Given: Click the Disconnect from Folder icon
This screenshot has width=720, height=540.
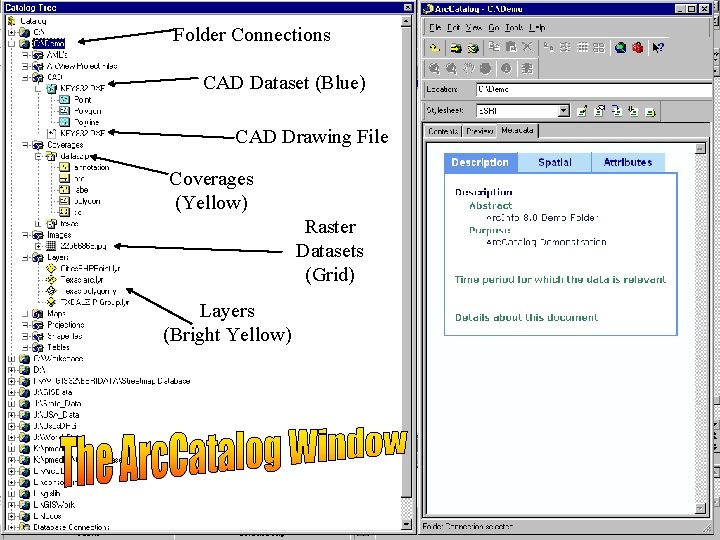Looking at the screenshot, I should 472,47.
